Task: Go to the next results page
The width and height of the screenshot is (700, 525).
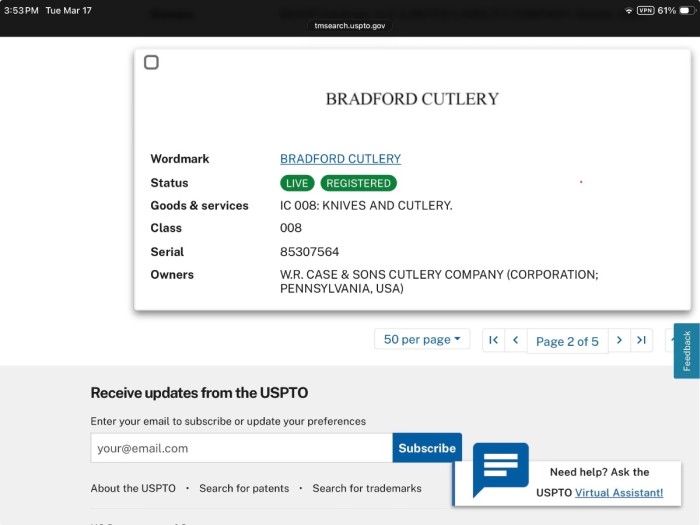Action: (x=619, y=341)
